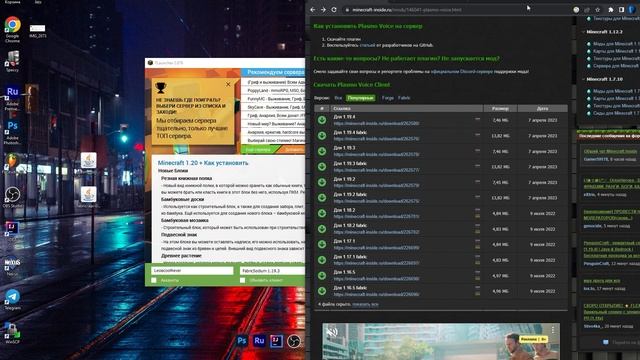This screenshot has height=360, width=640.
Task: Toggle the Аккаунты checkbox in TLauncher
Action: (154, 280)
